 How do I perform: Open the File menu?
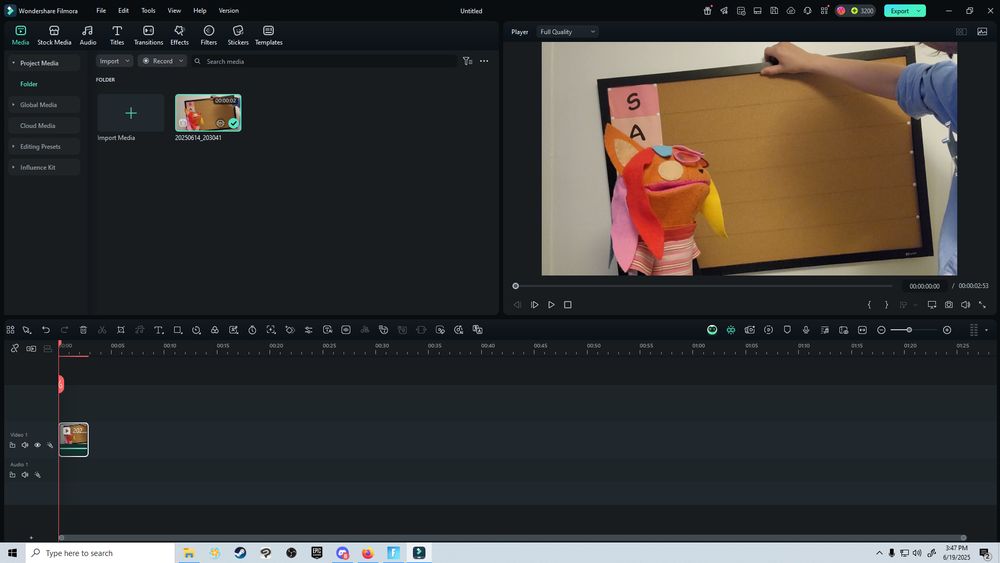click(x=101, y=11)
